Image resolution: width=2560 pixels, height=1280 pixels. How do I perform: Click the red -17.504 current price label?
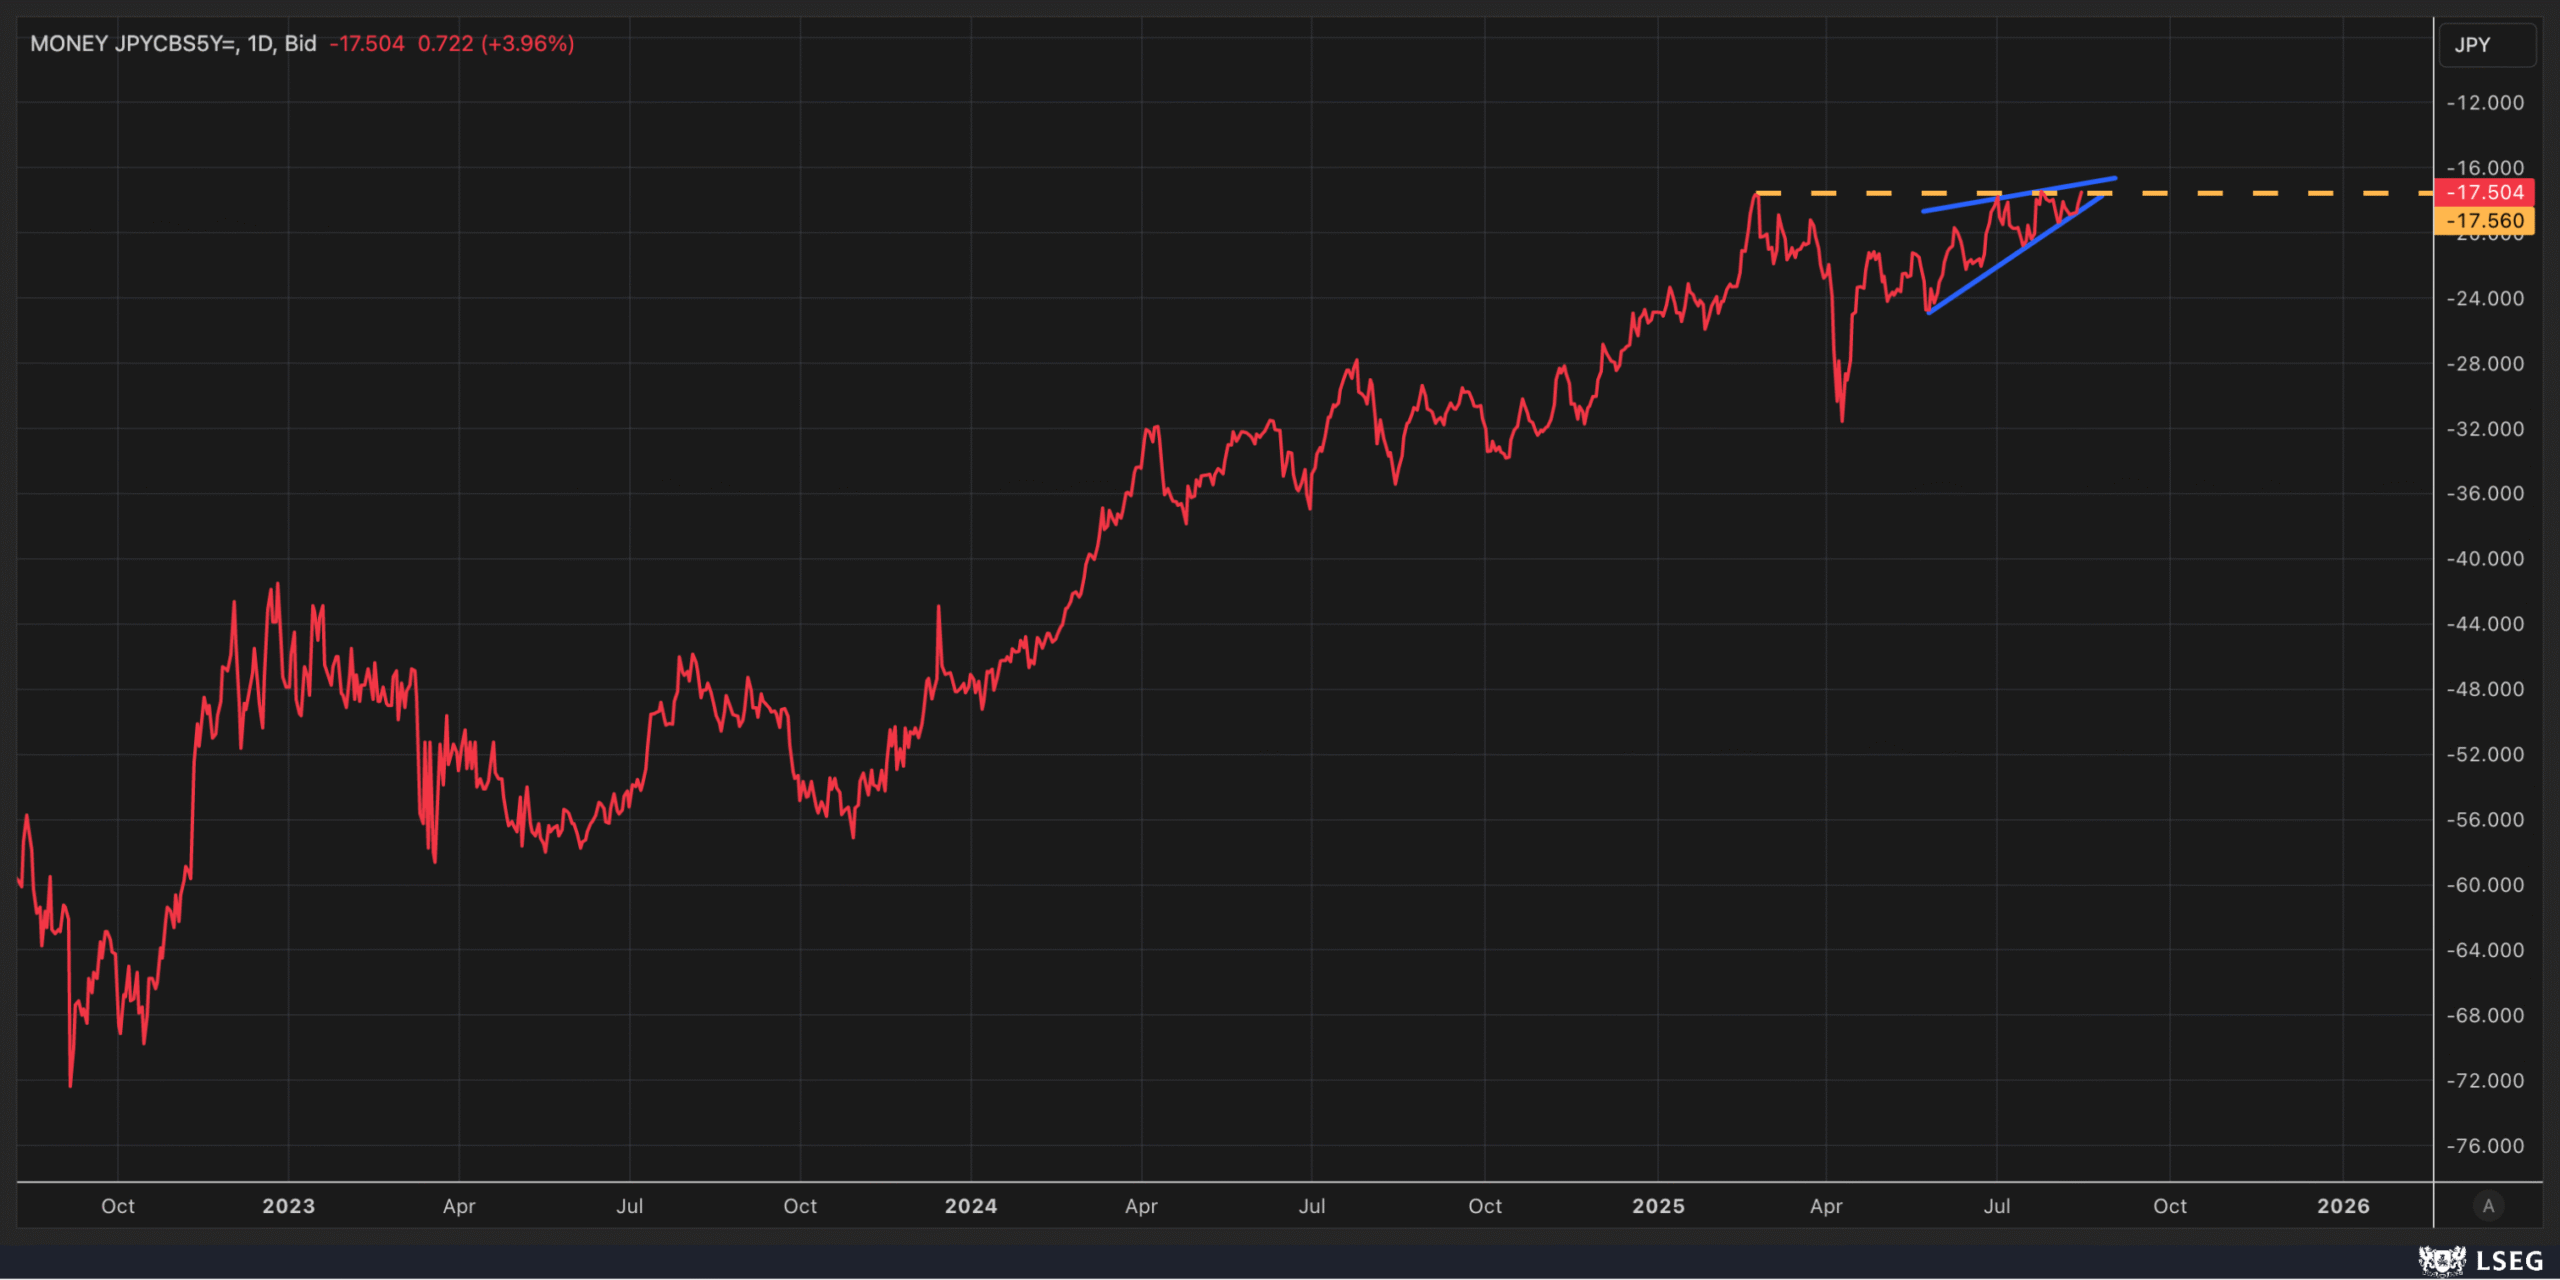[x=2484, y=192]
